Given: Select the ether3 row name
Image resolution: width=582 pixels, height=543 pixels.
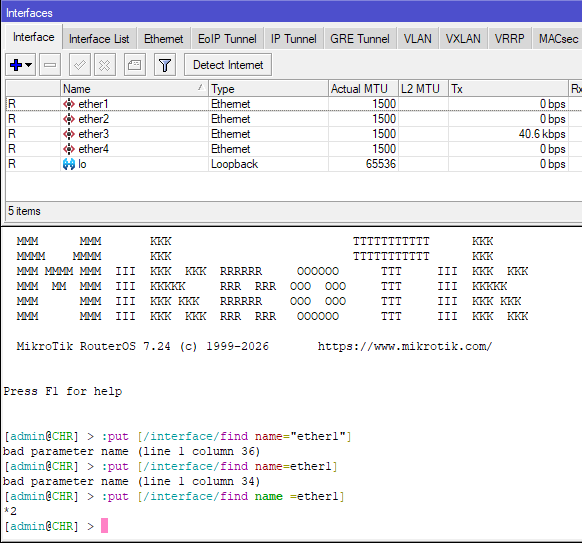Looking at the screenshot, I should tap(94, 134).
